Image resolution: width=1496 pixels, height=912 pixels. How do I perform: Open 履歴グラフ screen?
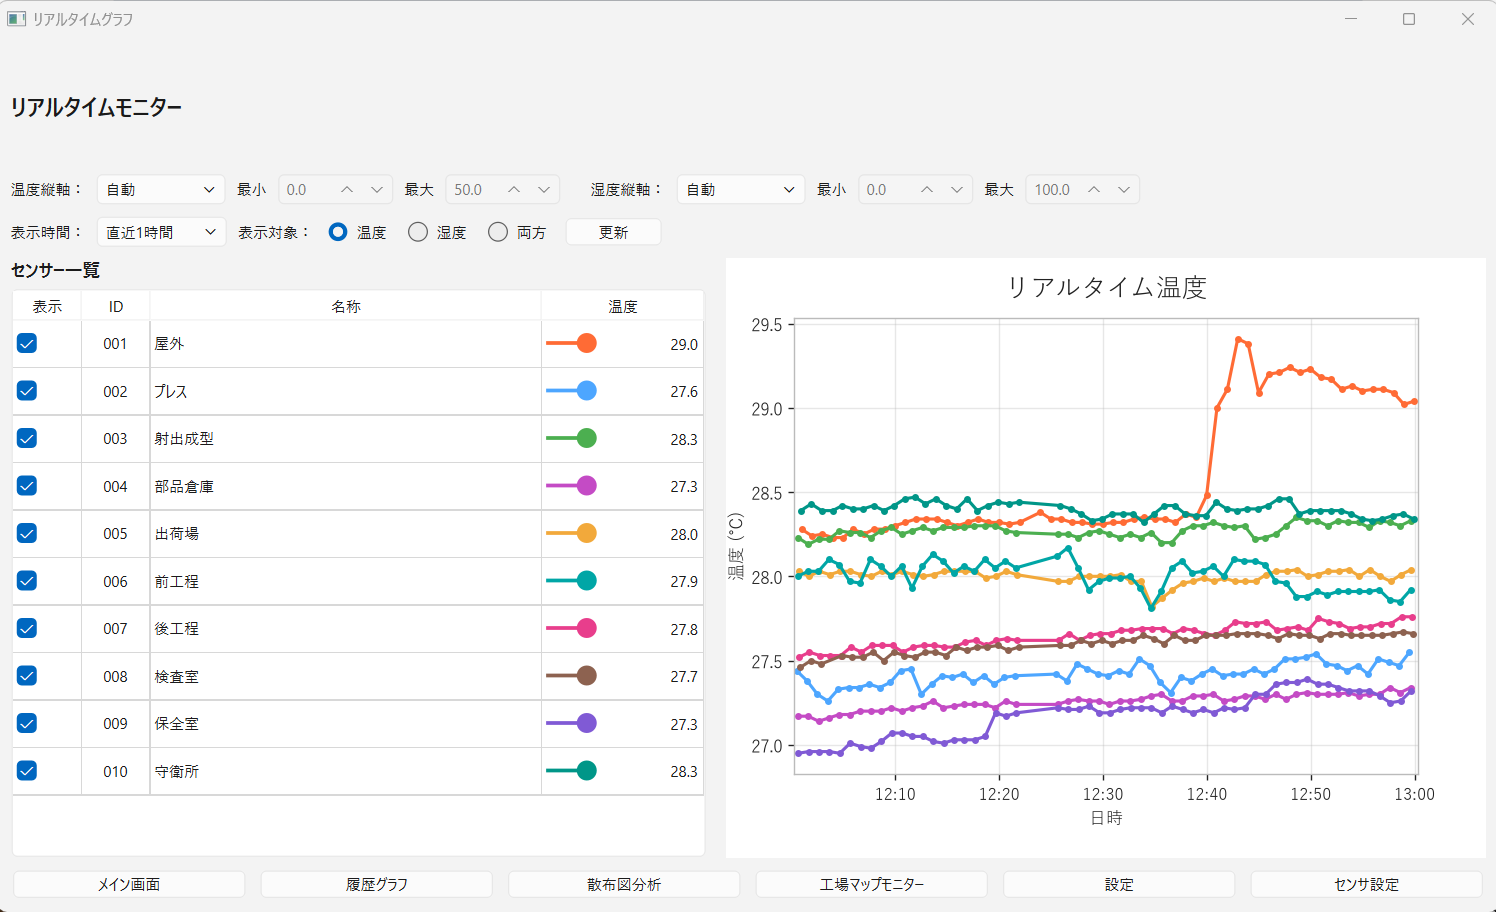(377, 884)
